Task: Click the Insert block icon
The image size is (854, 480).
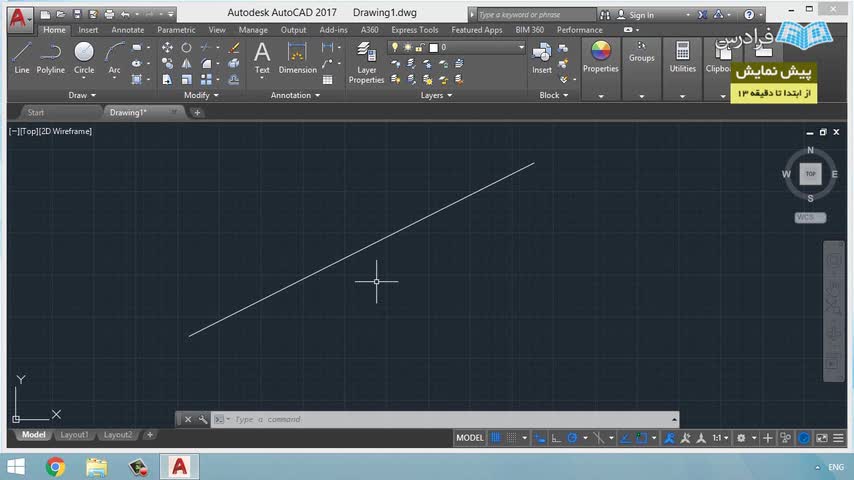Action: [541, 58]
